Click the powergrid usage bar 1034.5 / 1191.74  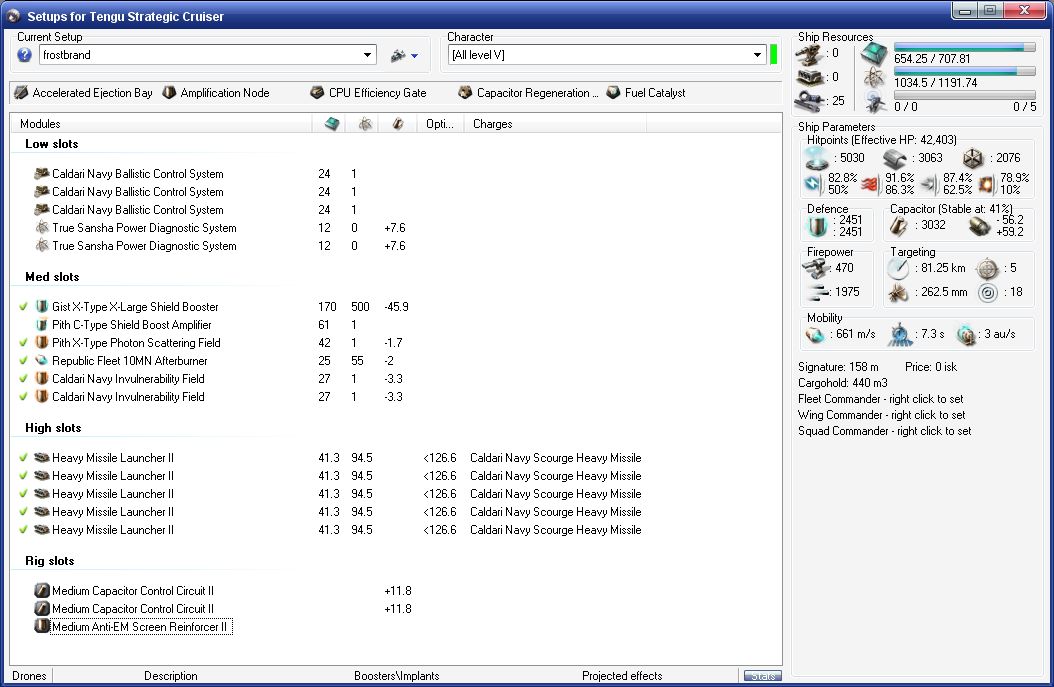tap(965, 71)
